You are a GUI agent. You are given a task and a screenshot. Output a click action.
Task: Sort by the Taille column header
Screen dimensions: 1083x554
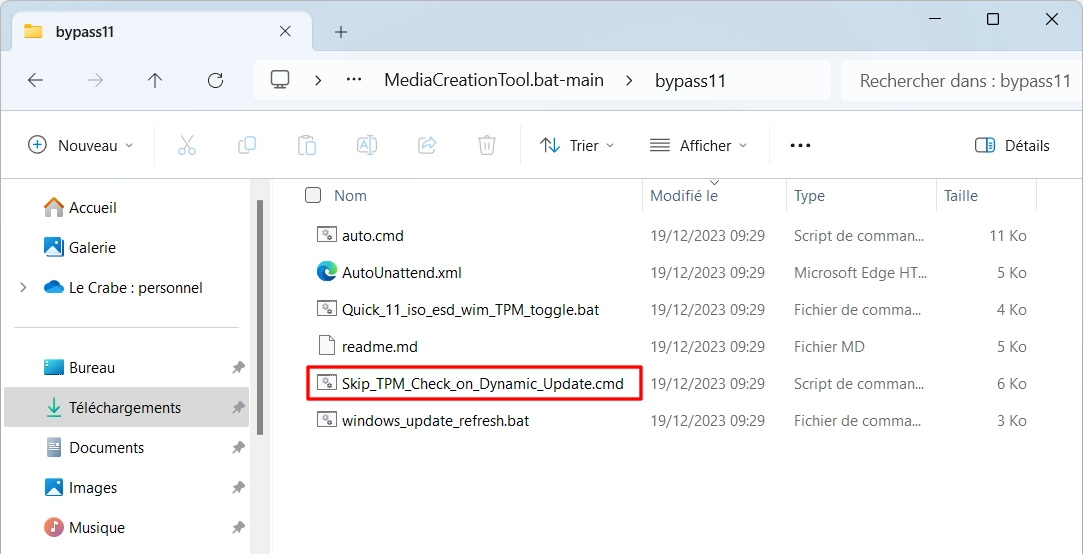tap(961, 195)
